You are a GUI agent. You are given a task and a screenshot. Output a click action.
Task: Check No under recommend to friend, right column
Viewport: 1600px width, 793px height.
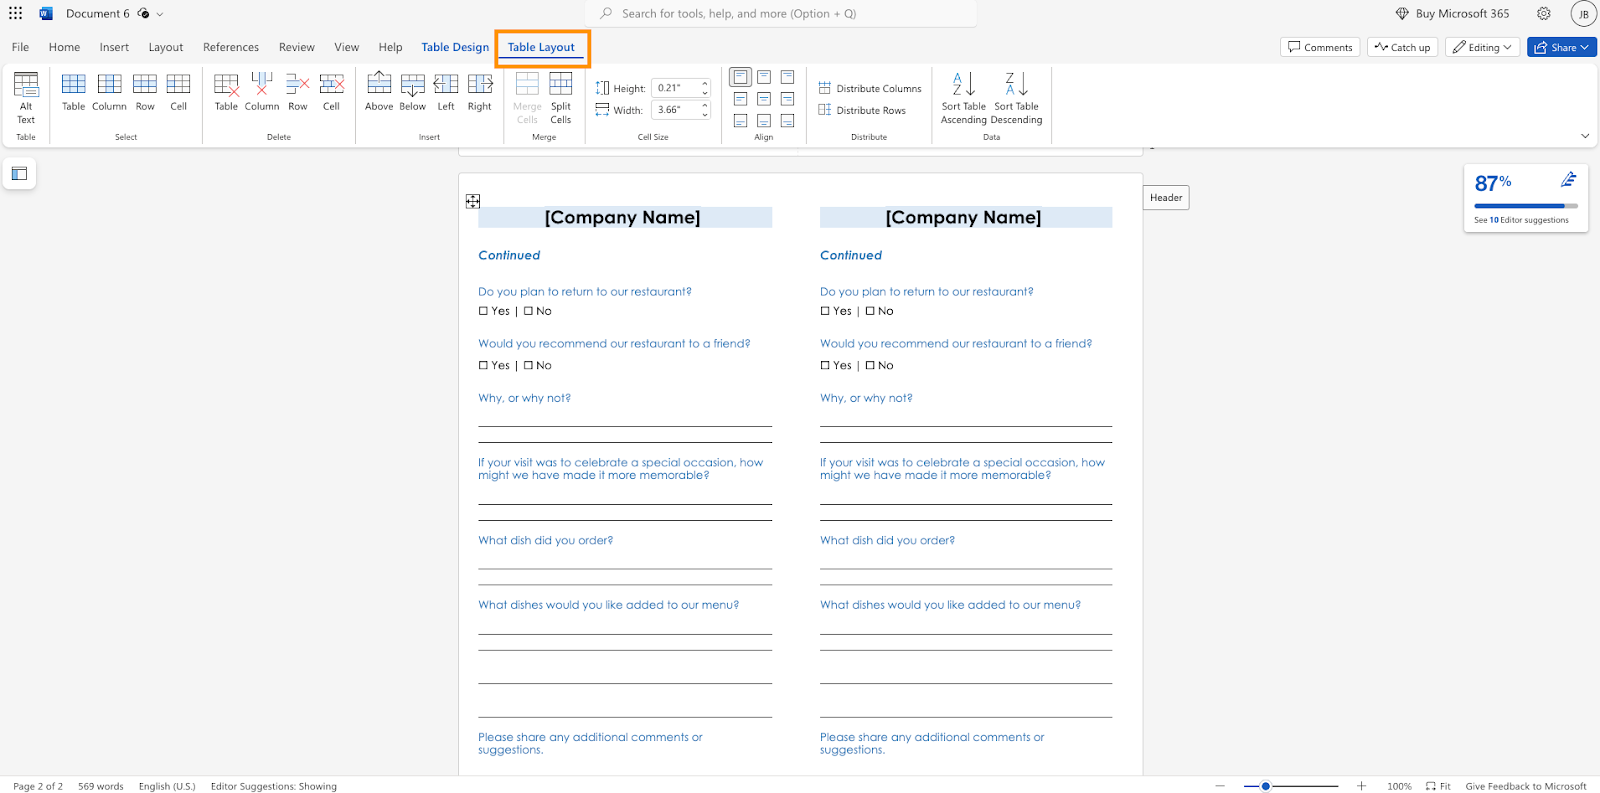(x=870, y=365)
